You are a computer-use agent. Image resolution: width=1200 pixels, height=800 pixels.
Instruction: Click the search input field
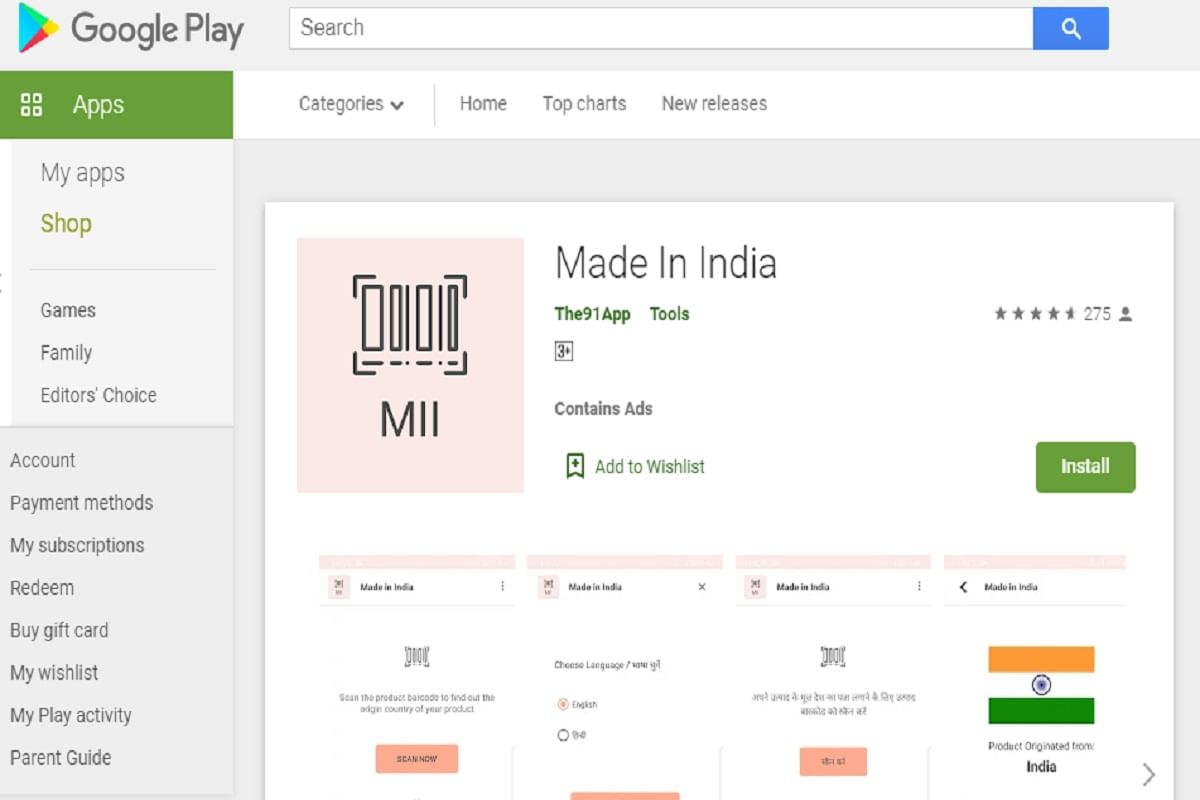coord(660,28)
